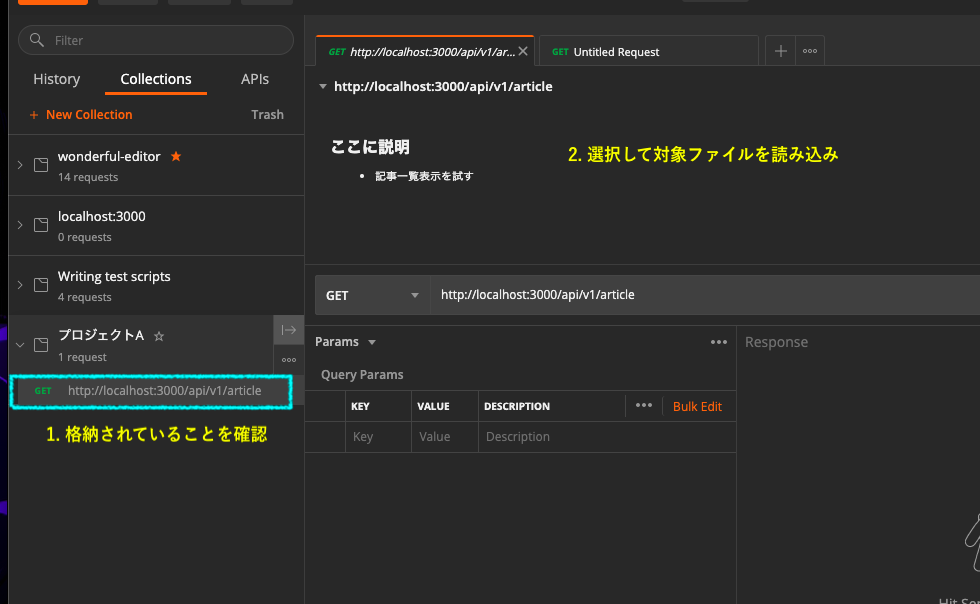Click the ここに説明 description heading
The width and height of the screenshot is (980, 604).
(x=370, y=147)
